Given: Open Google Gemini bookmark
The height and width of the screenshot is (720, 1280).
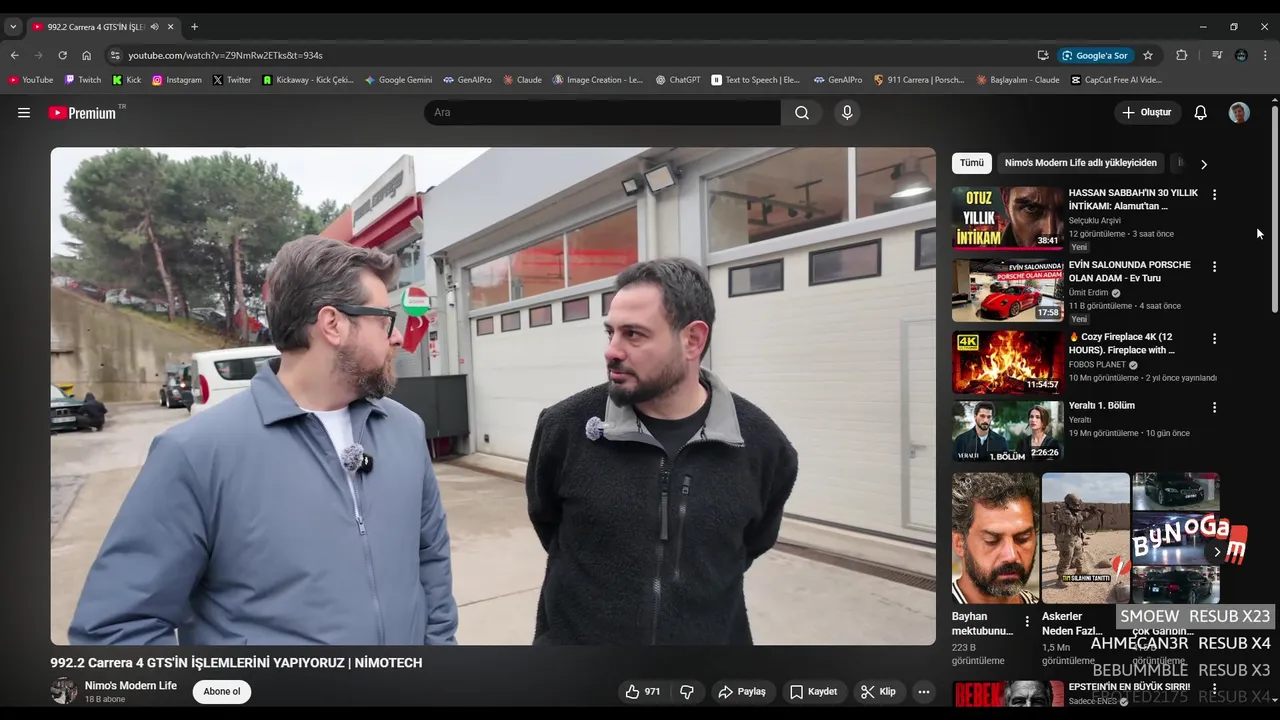Looking at the screenshot, I should click(398, 80).
